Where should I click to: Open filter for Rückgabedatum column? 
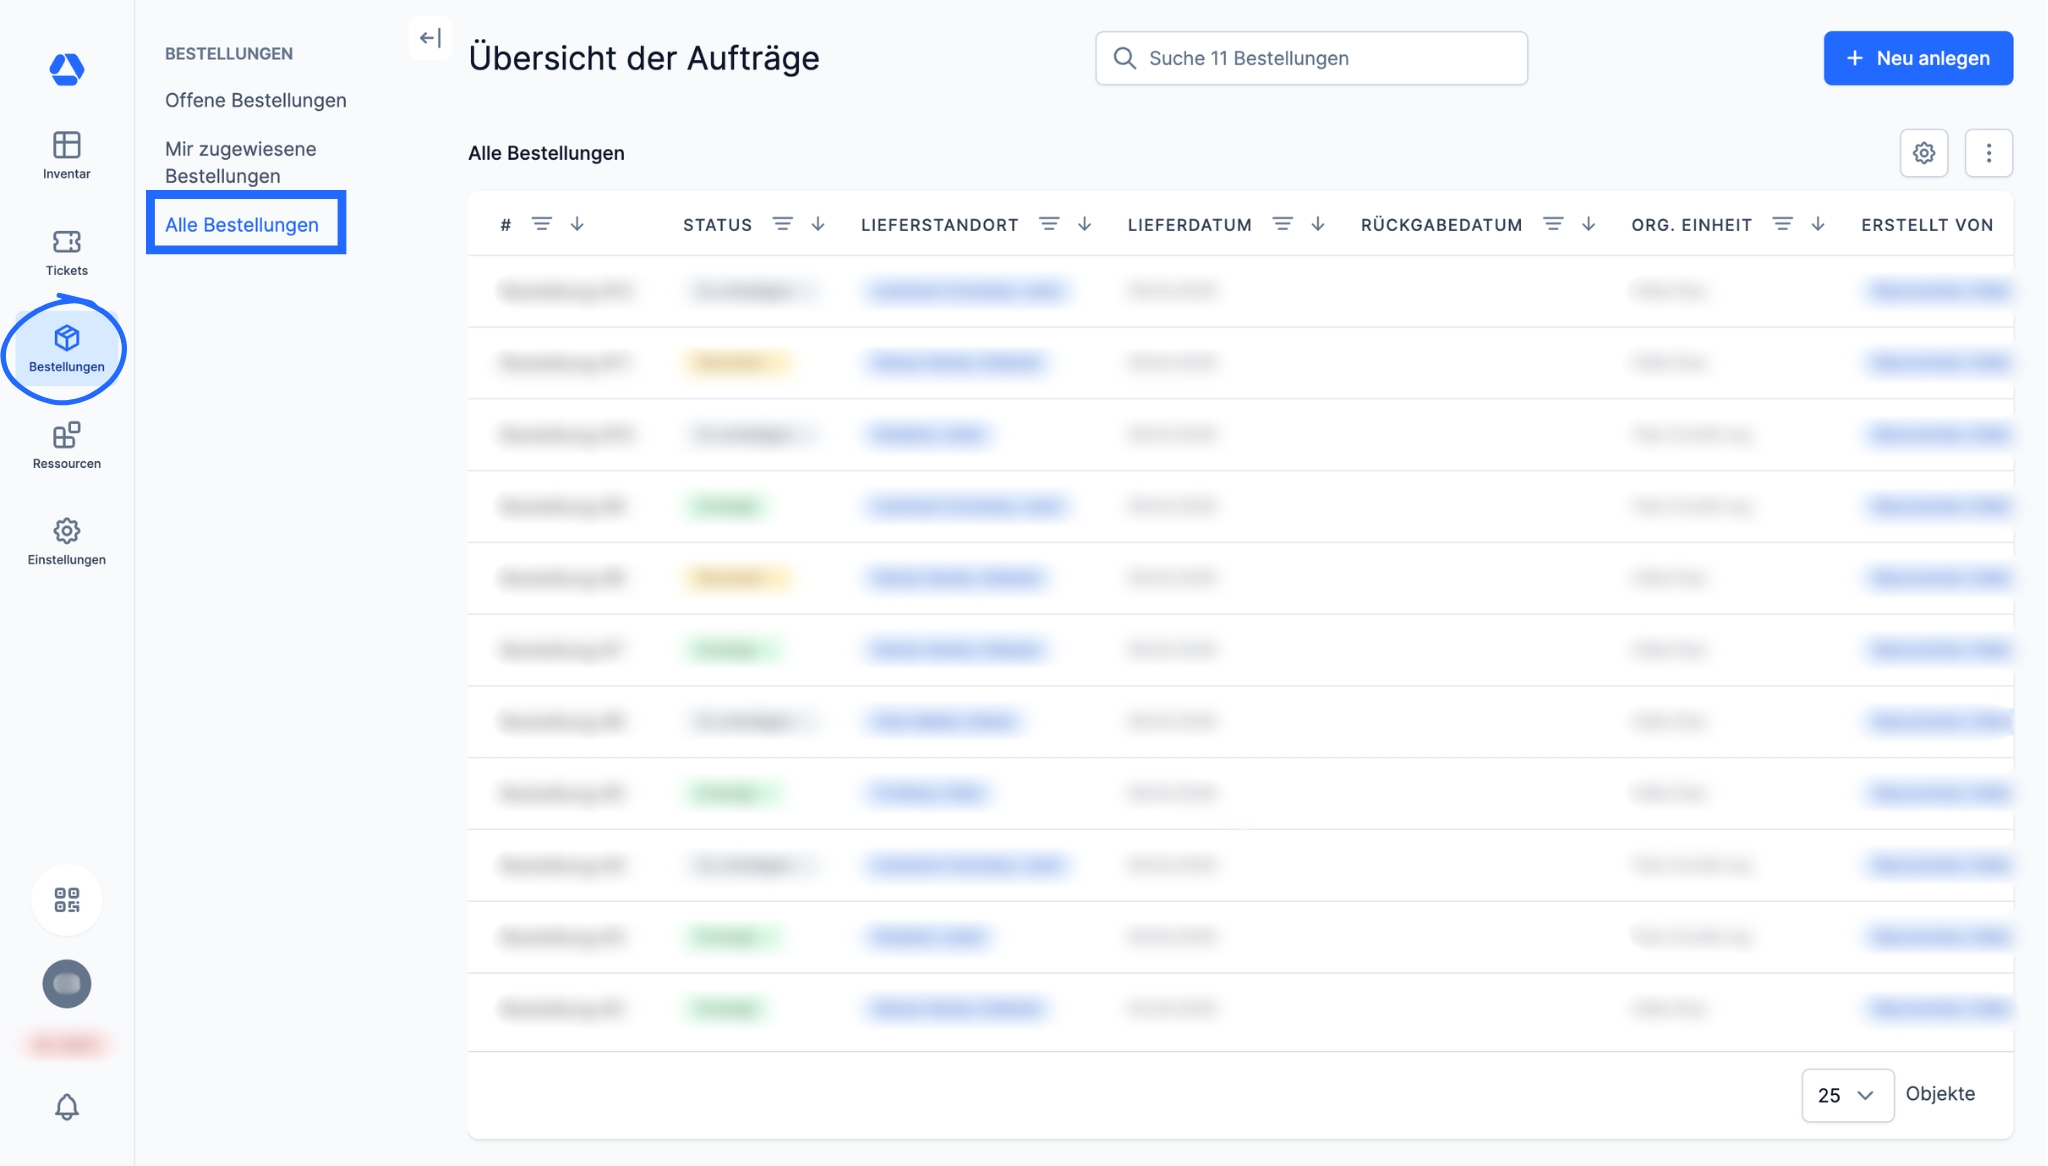click(1552, 224)
